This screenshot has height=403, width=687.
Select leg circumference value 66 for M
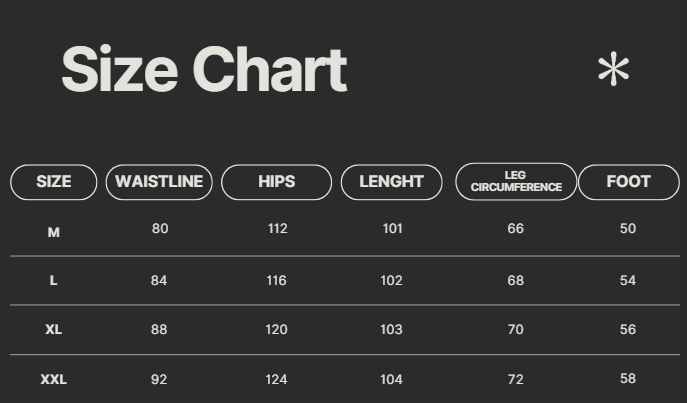pyautogui.click(x=516, y=229)
